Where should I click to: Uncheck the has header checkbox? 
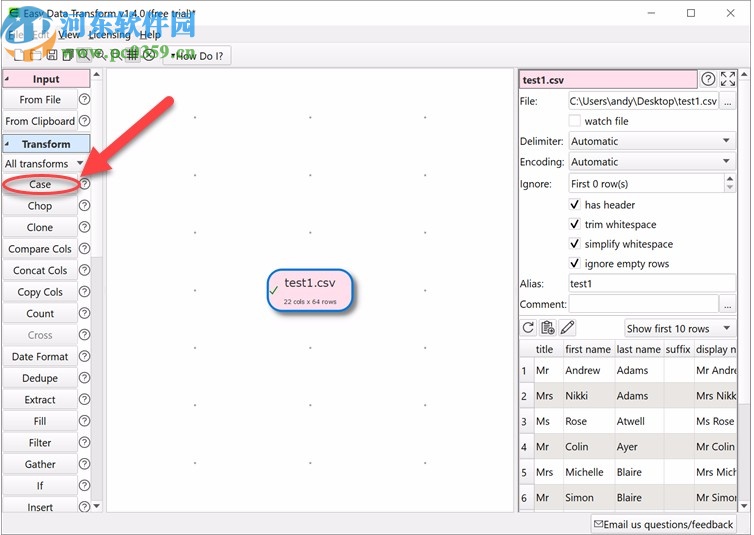point(575,204)
